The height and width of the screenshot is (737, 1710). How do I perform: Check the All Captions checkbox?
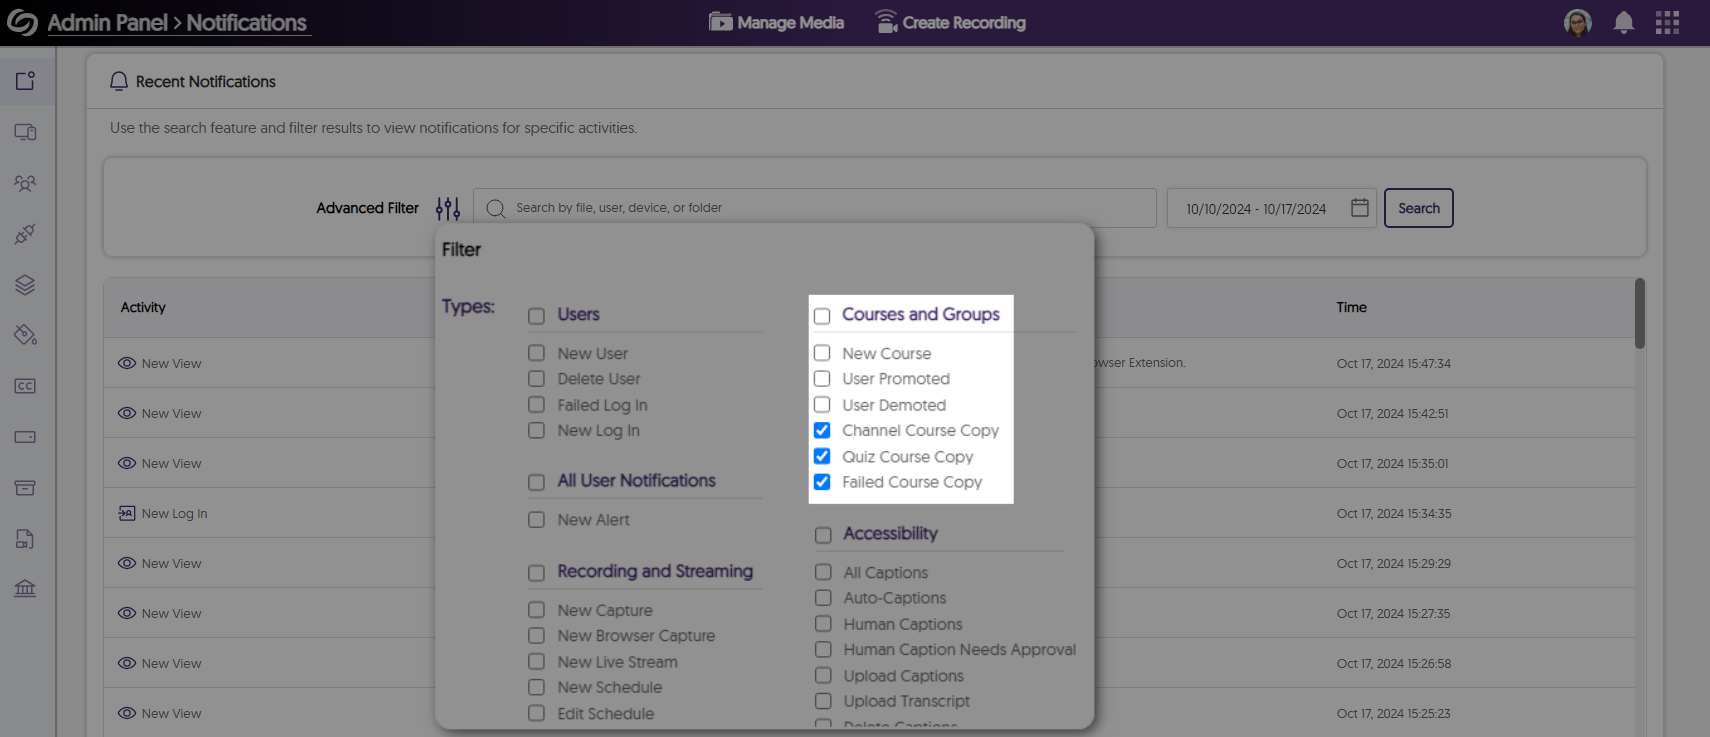823,572
